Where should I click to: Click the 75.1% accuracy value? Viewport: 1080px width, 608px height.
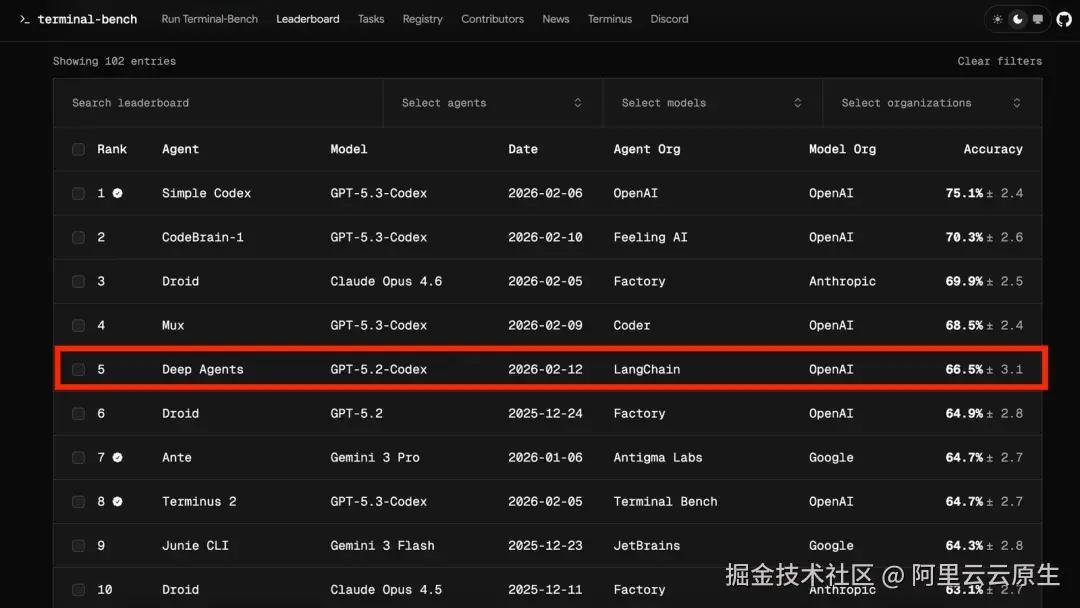tap(964, 193)
